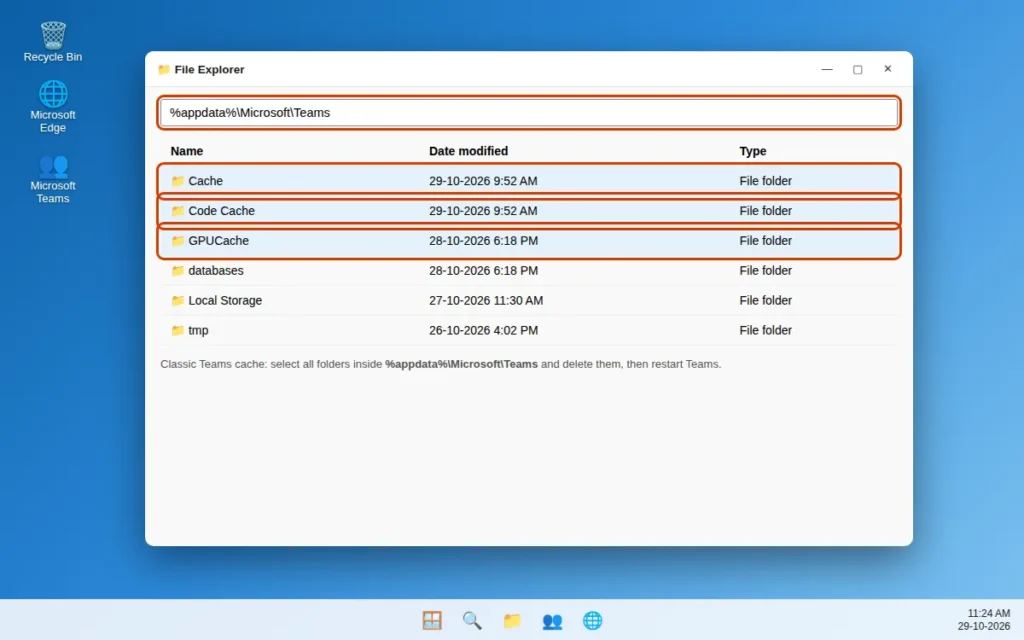This screenshot has width=1024, height=640.
Task: Close the File Explorer window
Action: coord(888,69)
